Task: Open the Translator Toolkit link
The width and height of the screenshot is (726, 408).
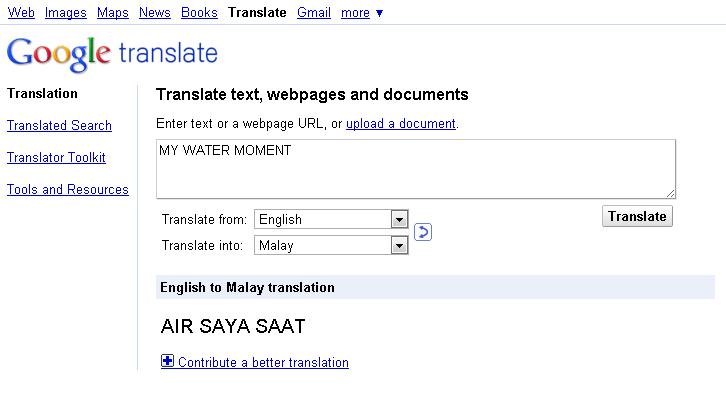Action: [56, 157]
